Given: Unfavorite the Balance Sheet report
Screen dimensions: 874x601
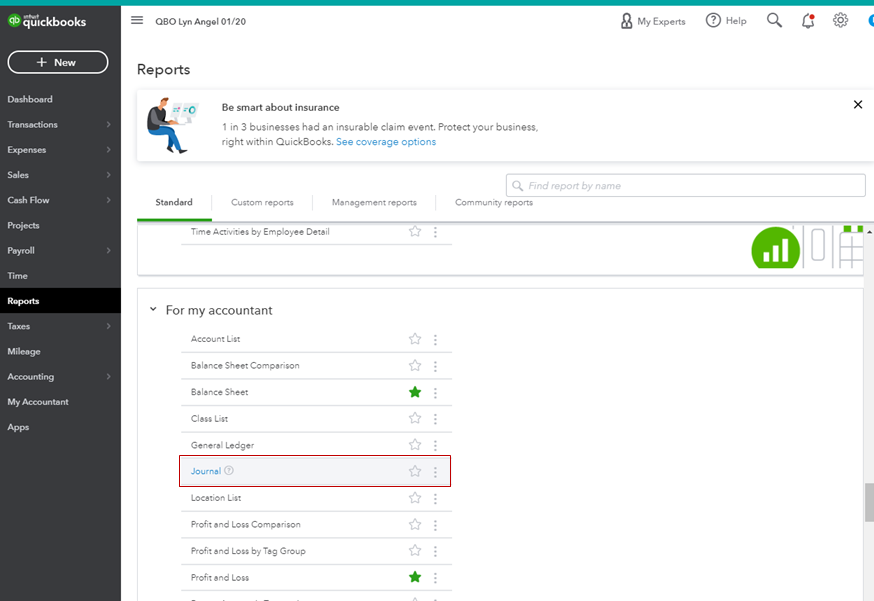Looking at the screenshot, I should (x=415, y=392).
